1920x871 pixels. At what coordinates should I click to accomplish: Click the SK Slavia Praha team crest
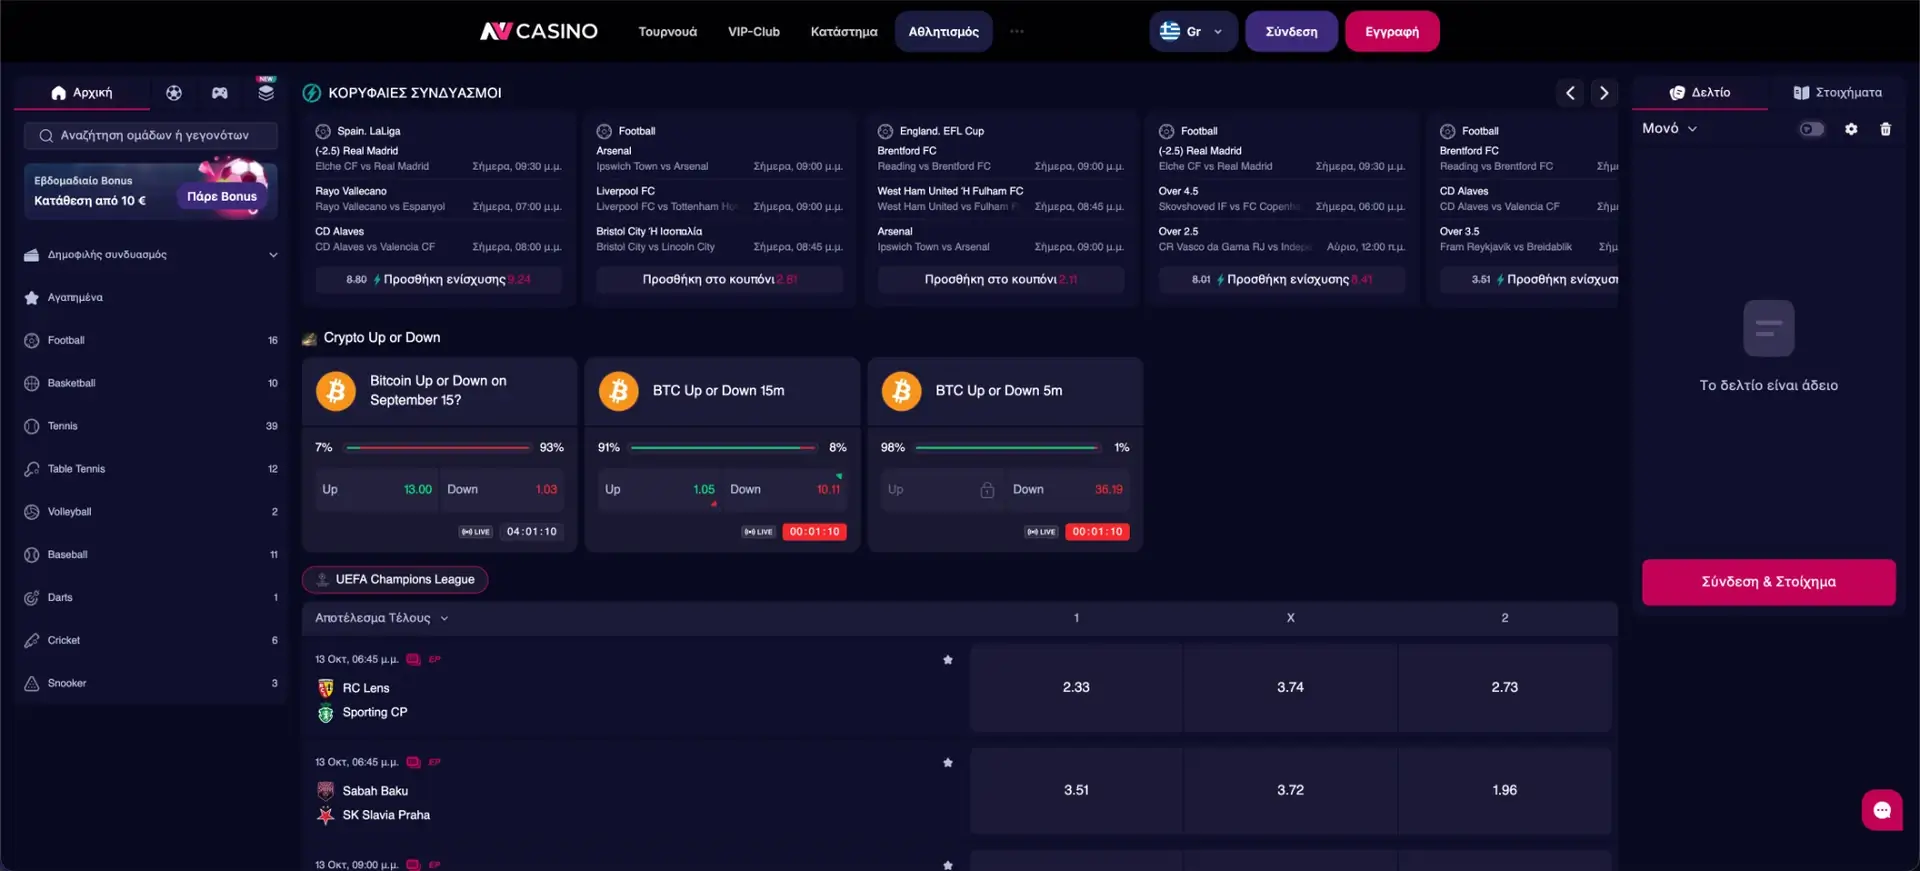(x=325, y=815)
